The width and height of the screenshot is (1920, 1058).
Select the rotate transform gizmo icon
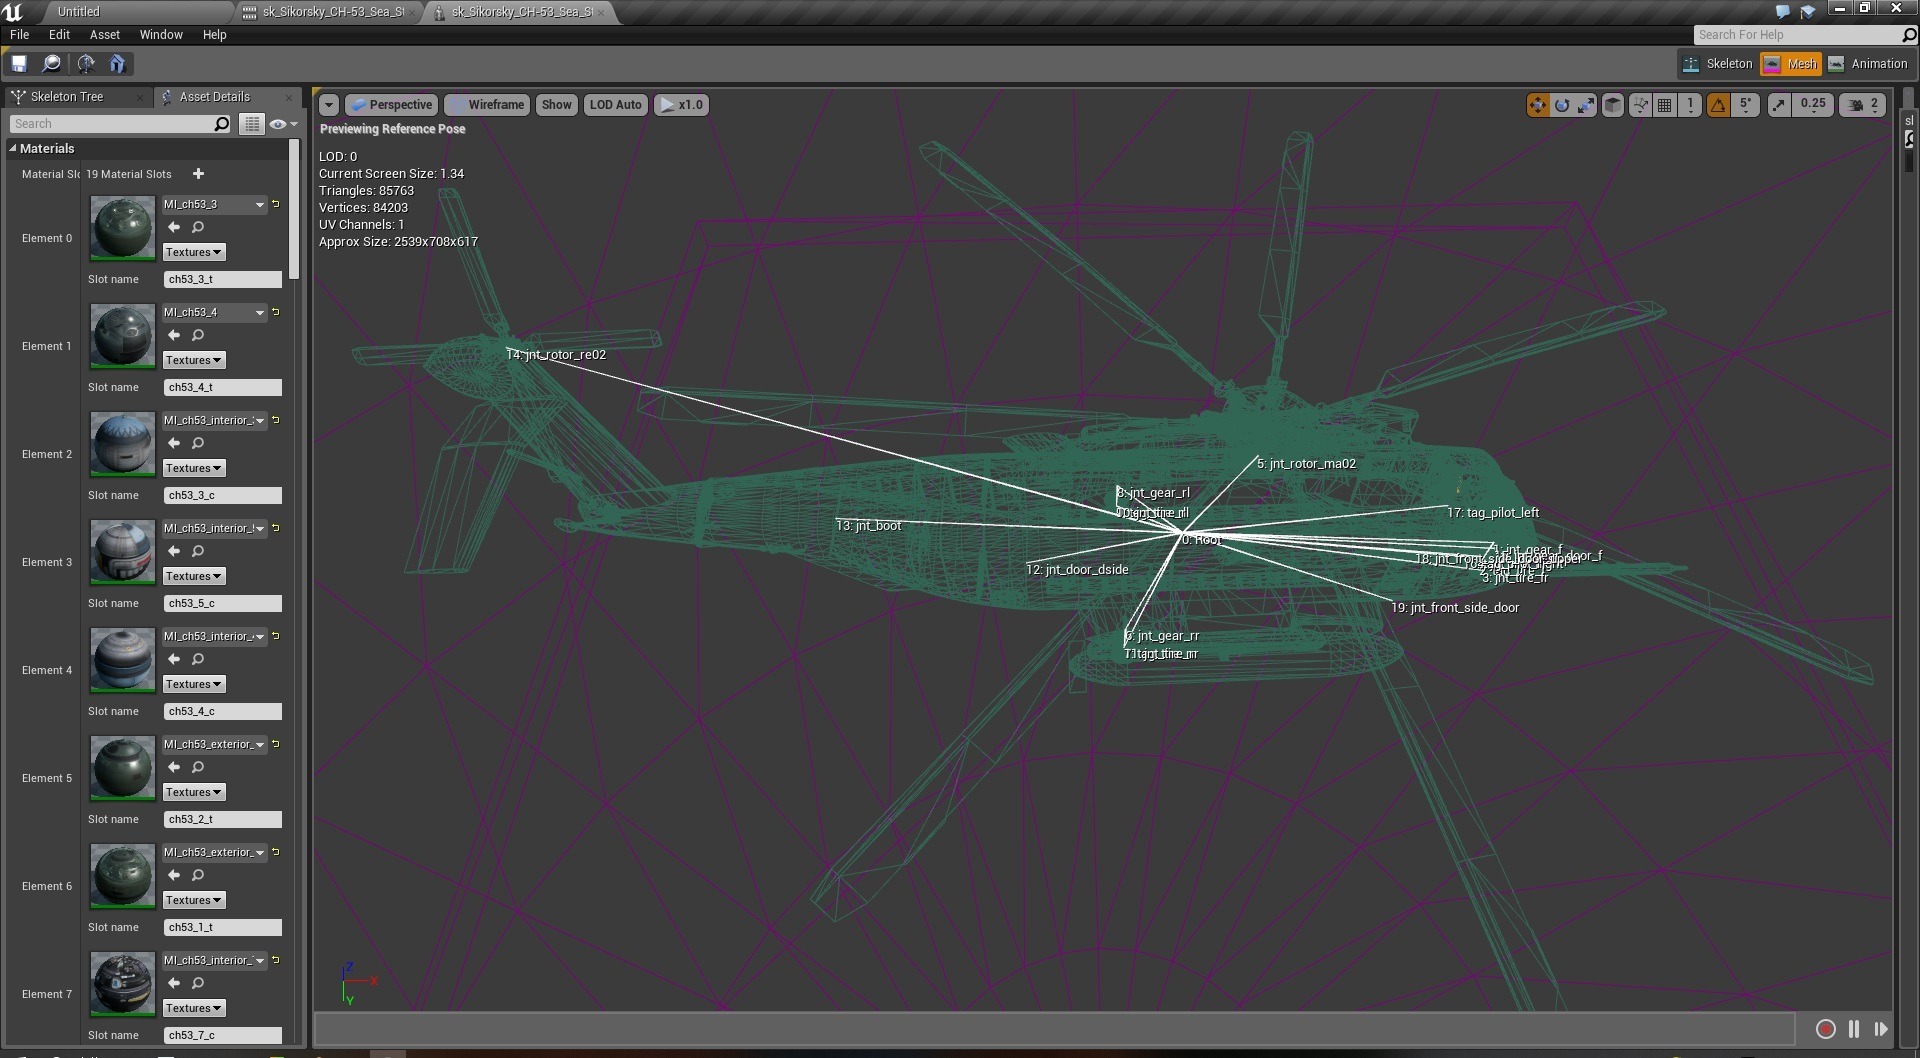coord(1562,105)
